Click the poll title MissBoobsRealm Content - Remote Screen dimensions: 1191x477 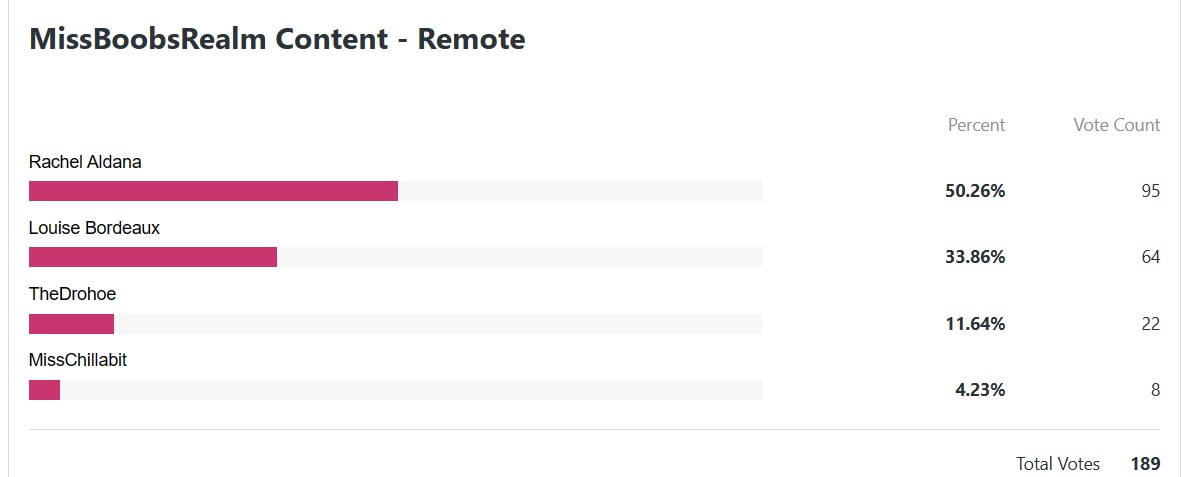[277, 38]
